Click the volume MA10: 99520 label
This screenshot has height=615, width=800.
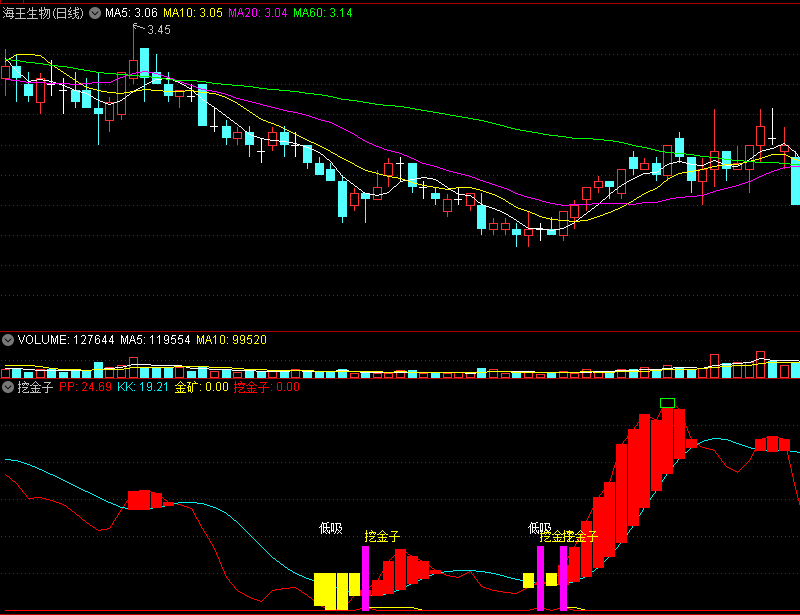point(231,340)
